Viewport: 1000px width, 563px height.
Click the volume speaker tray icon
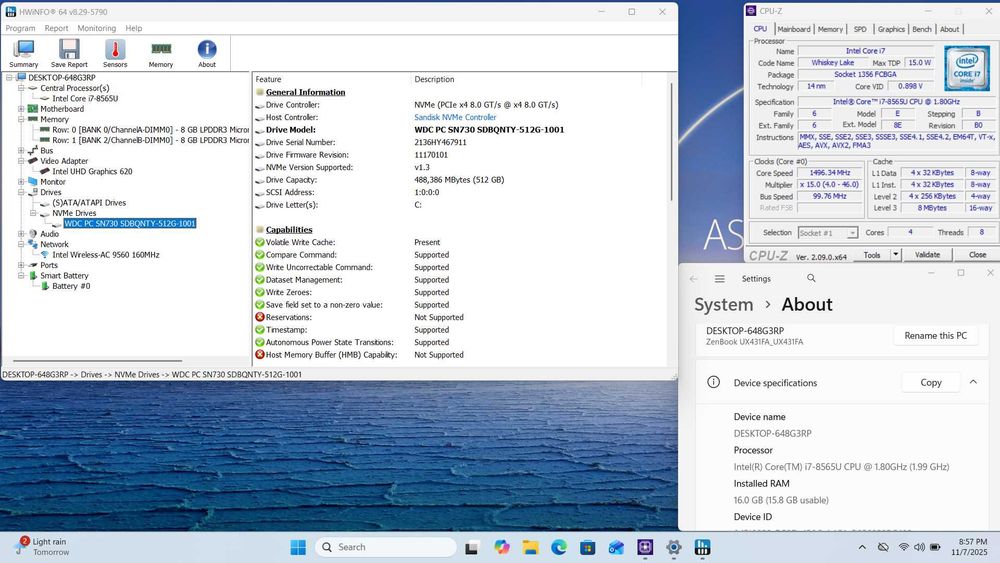(x=919, y=547)
